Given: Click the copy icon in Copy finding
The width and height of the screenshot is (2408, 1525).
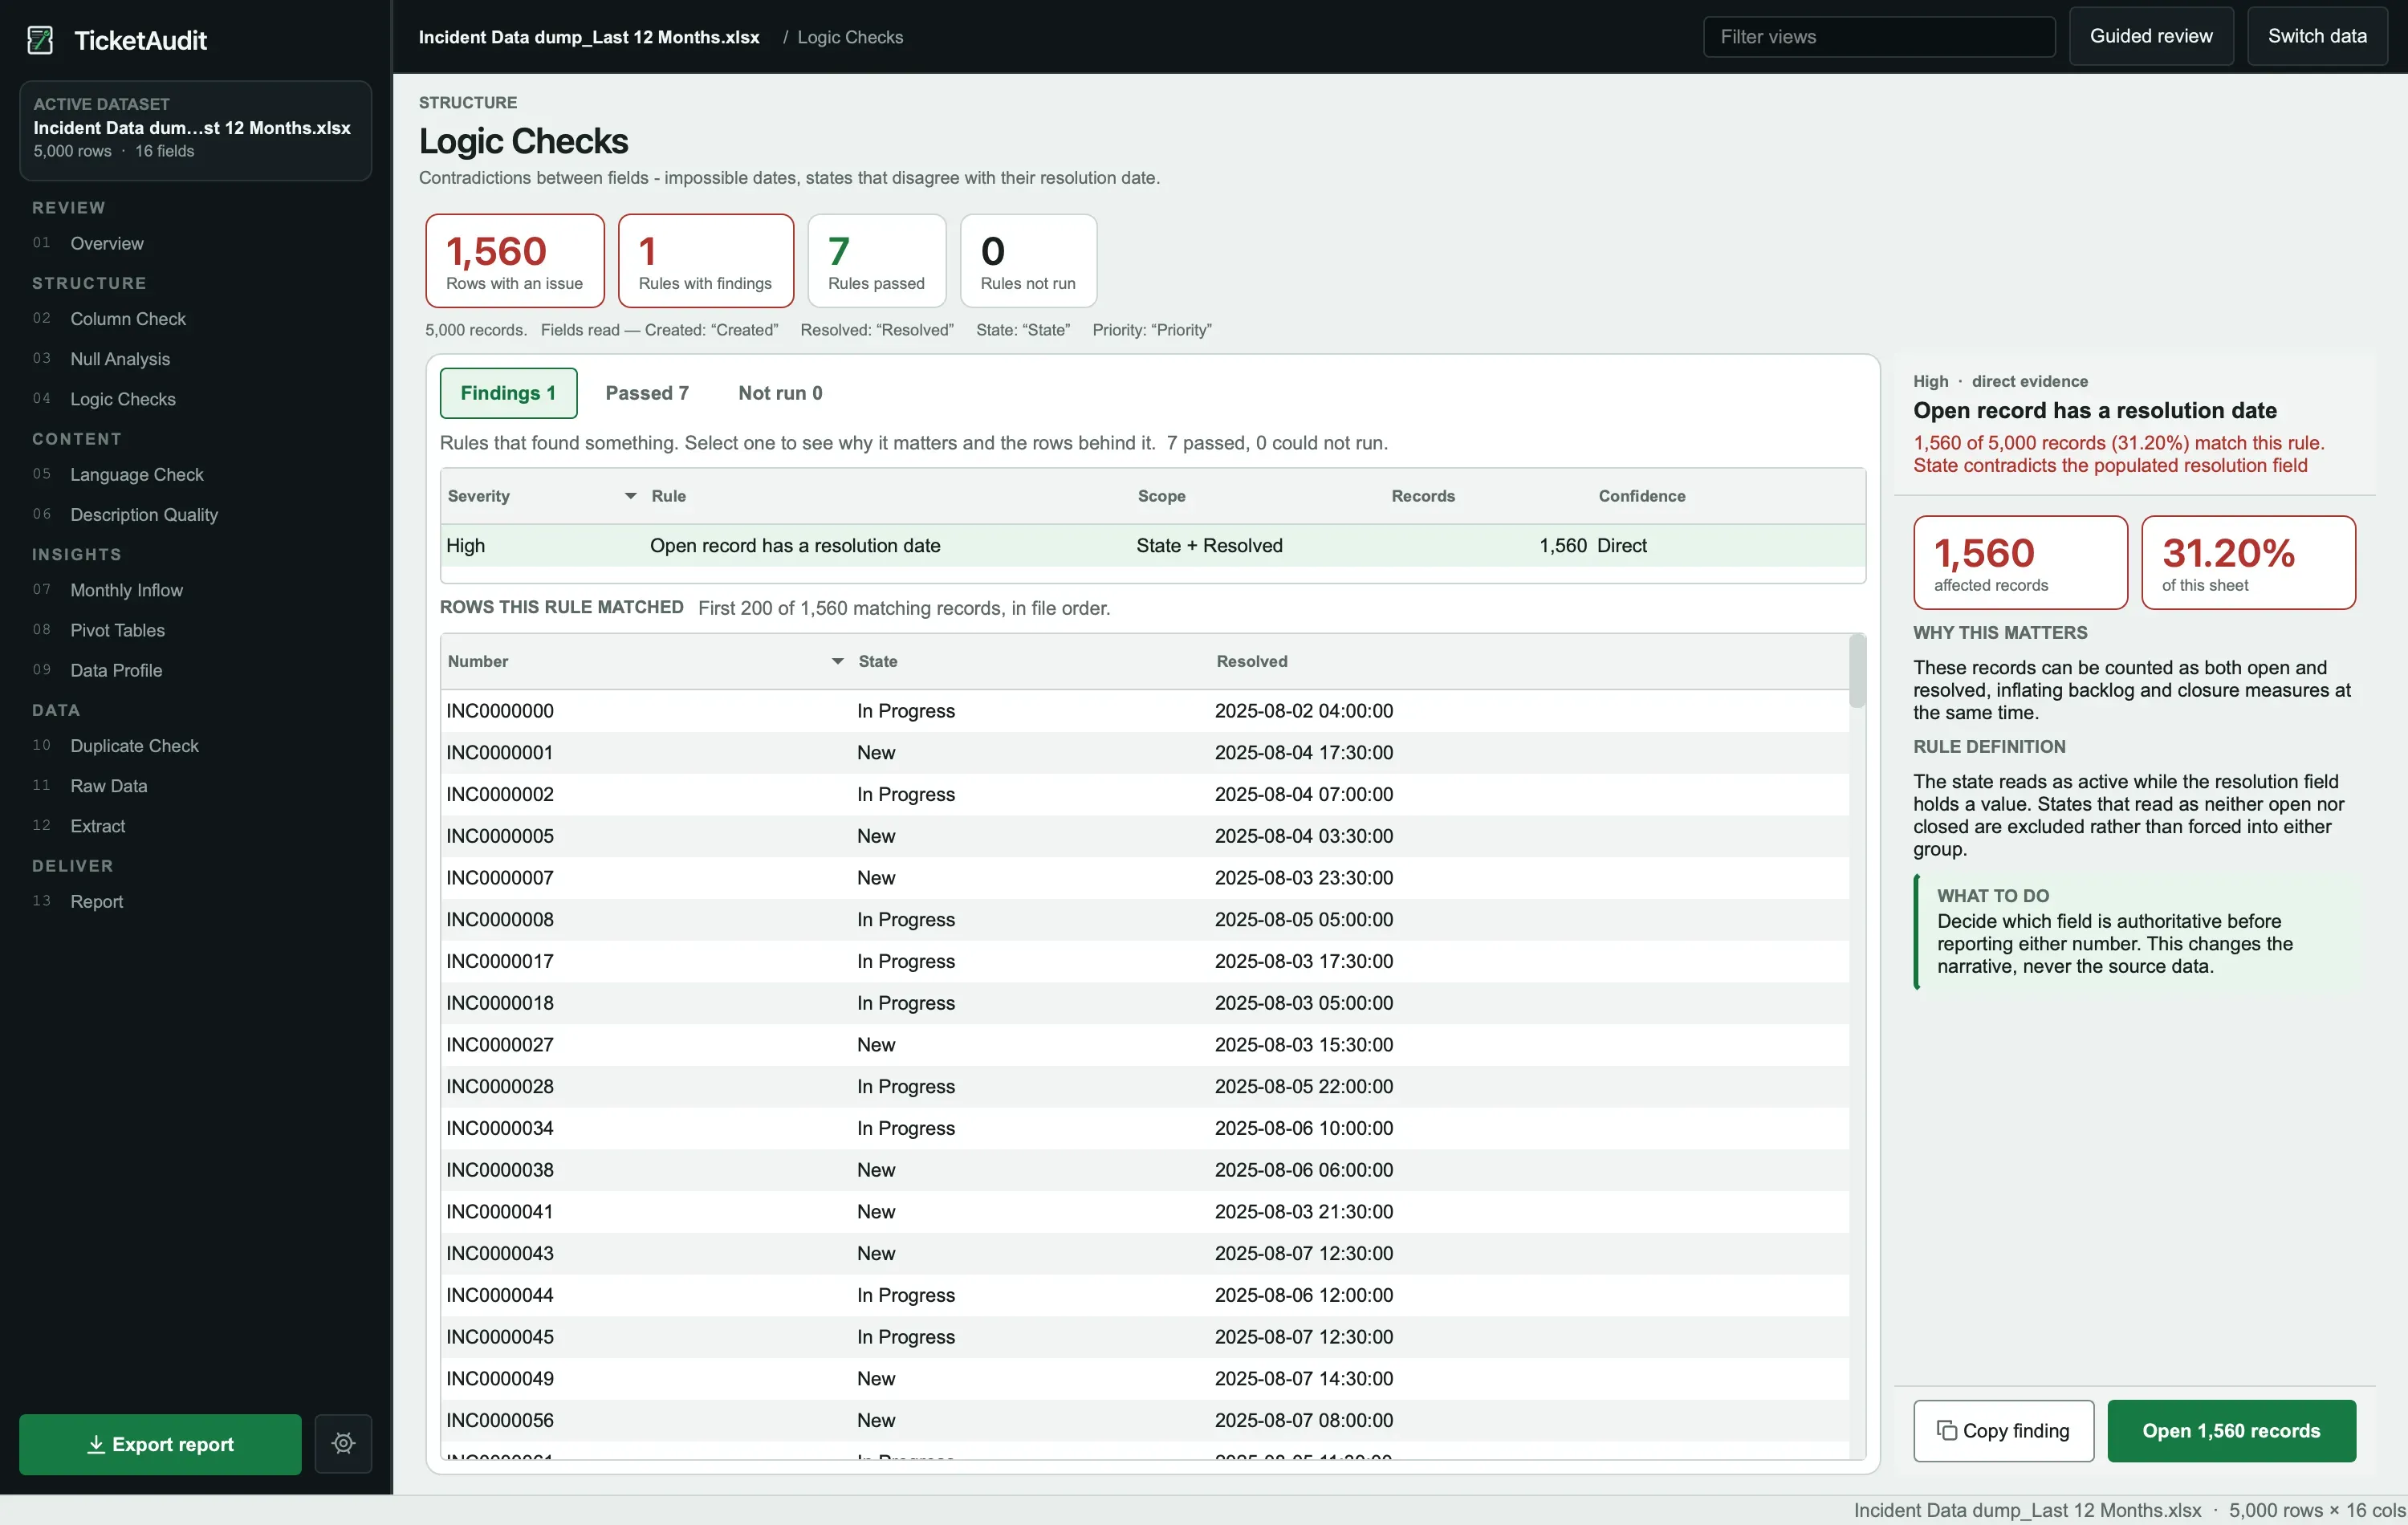Looking at the screenshot, I should click(x=1946, y=1431).
